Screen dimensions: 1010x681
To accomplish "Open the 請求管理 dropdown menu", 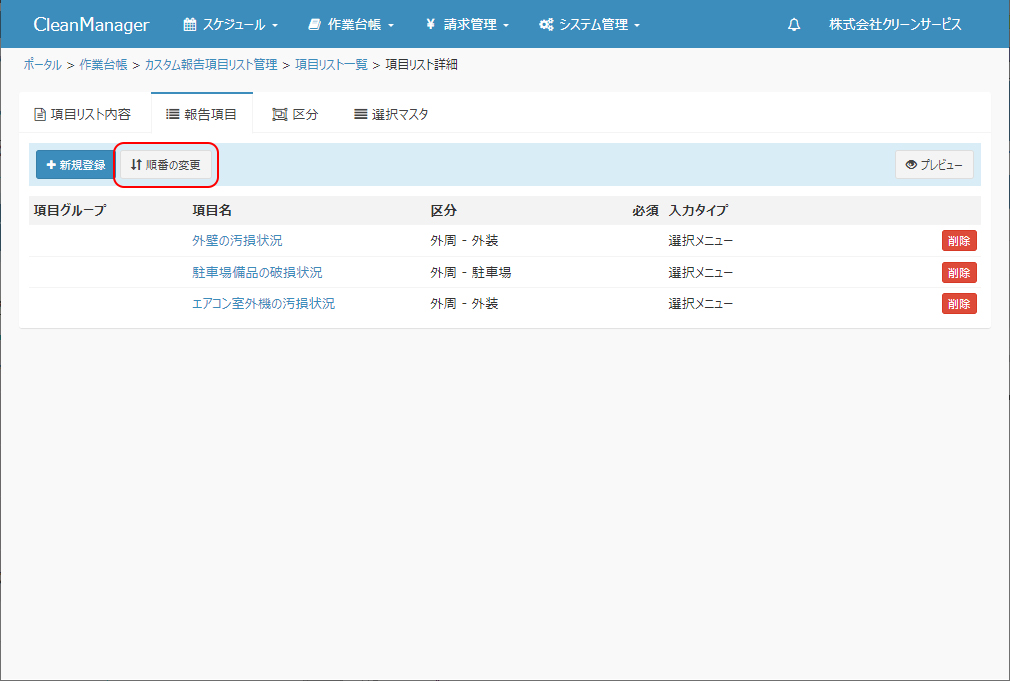I will pos(467,25).
